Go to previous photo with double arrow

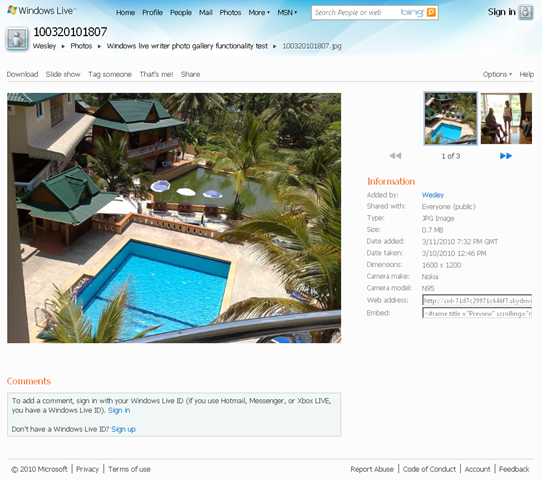coord(395,156)
